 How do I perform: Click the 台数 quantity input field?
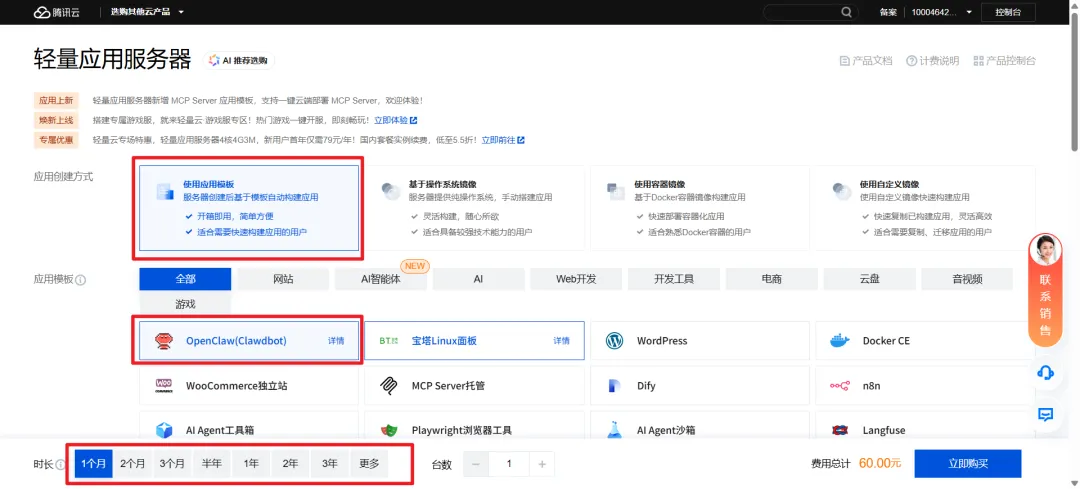point(509,464)
